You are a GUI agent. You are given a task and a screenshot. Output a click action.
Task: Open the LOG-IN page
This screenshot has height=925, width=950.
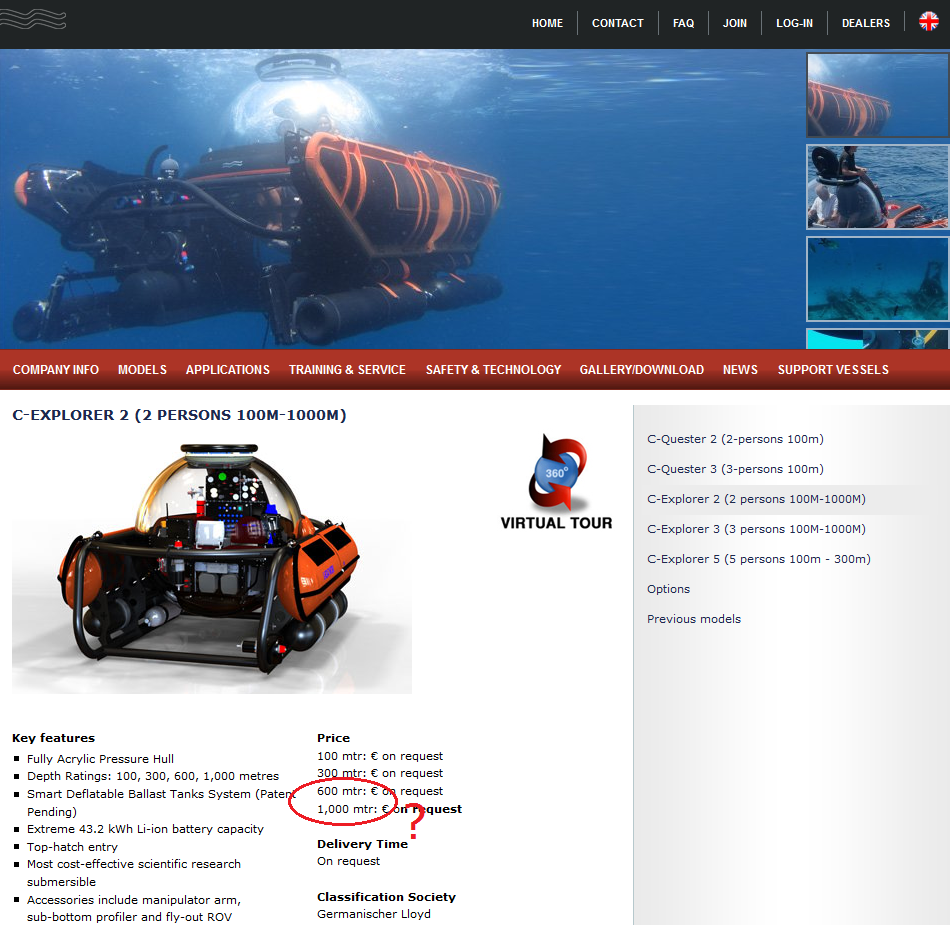tap(794, 23)
